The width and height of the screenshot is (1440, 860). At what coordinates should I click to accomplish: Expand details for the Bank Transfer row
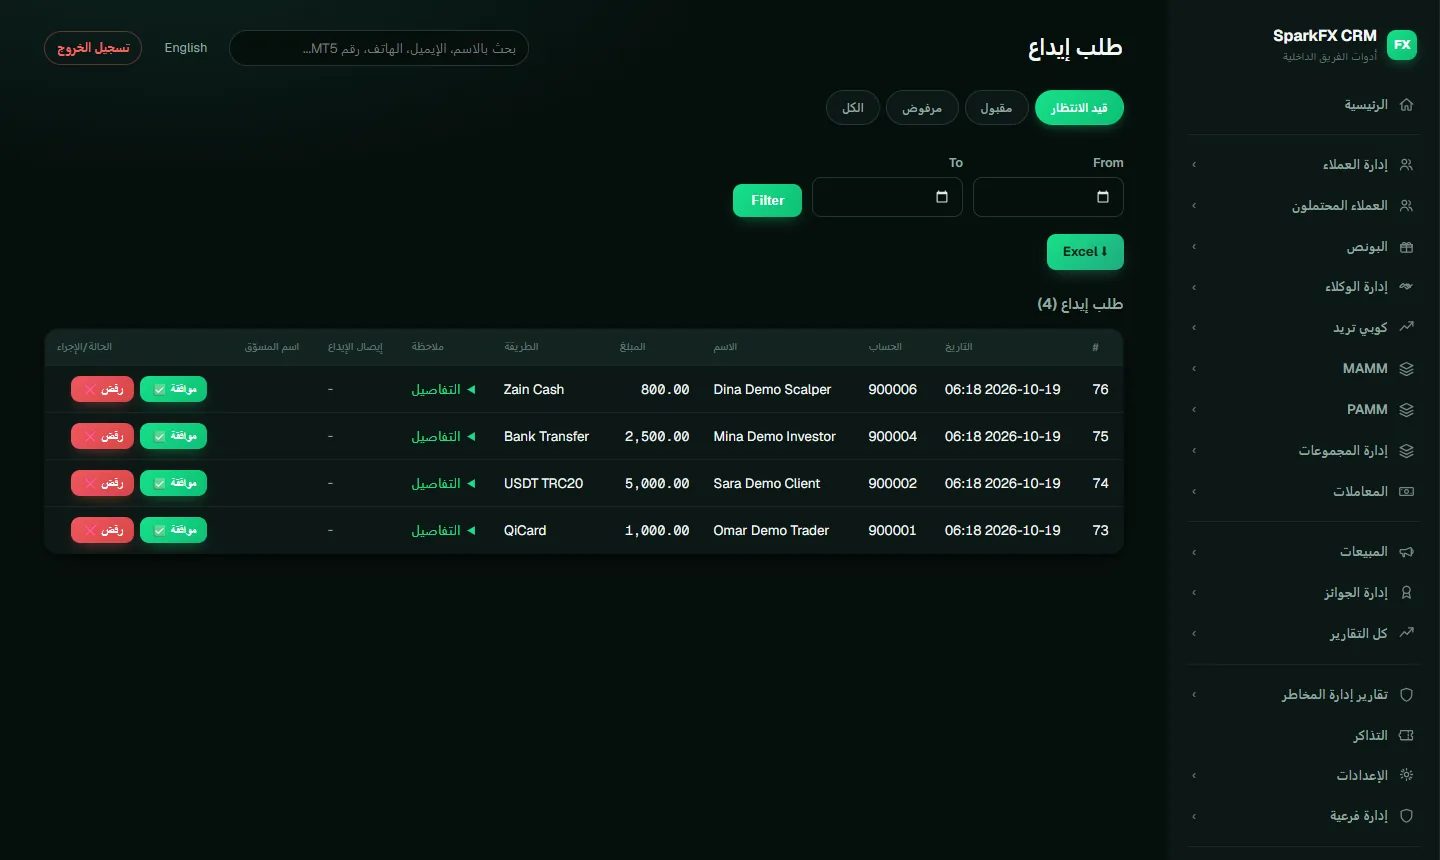coord(442,436)
